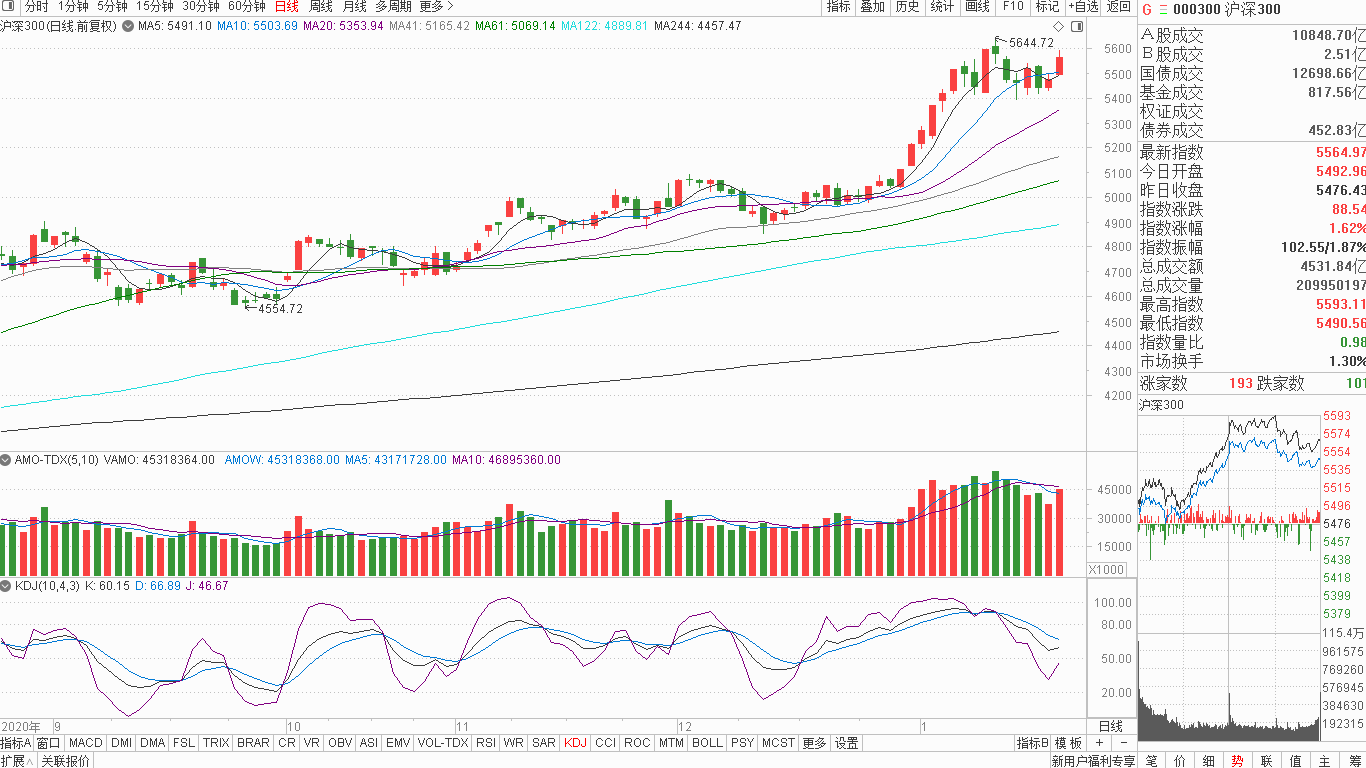
Task: Switch indicator to OBV
Action: (x=340, y=743)
